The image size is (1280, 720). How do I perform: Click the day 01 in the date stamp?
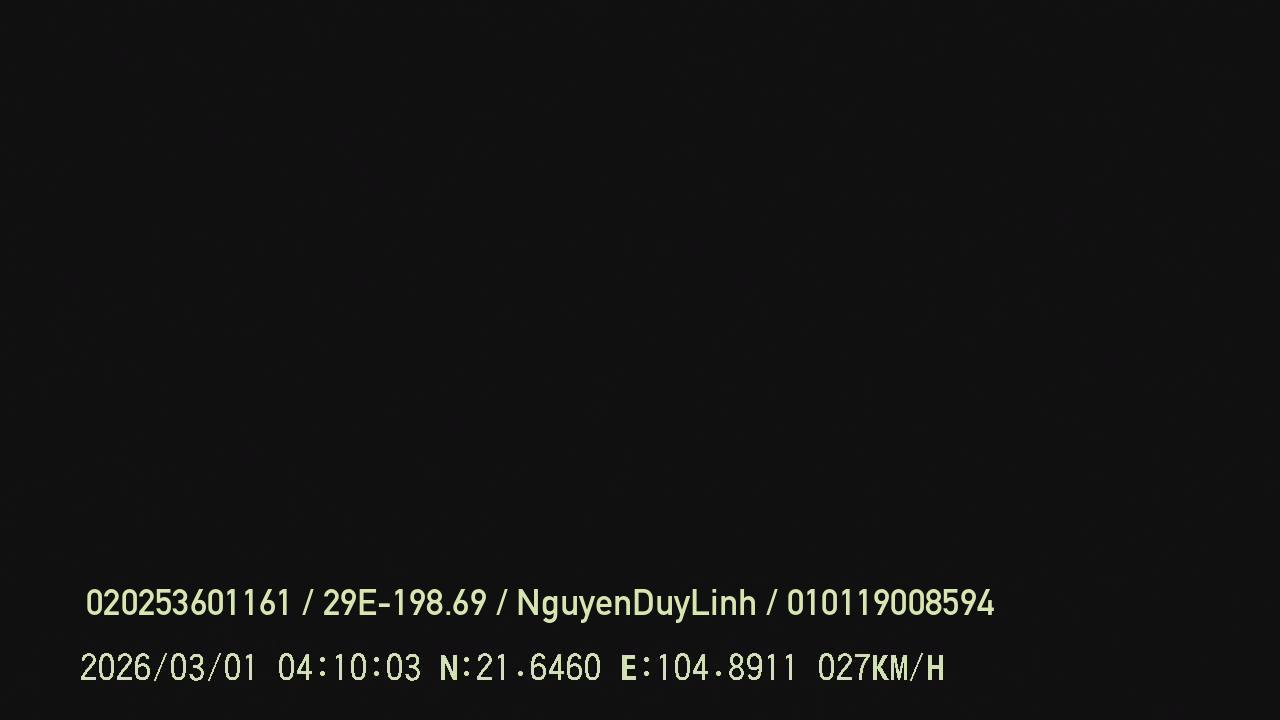click(x=238, y=668)
